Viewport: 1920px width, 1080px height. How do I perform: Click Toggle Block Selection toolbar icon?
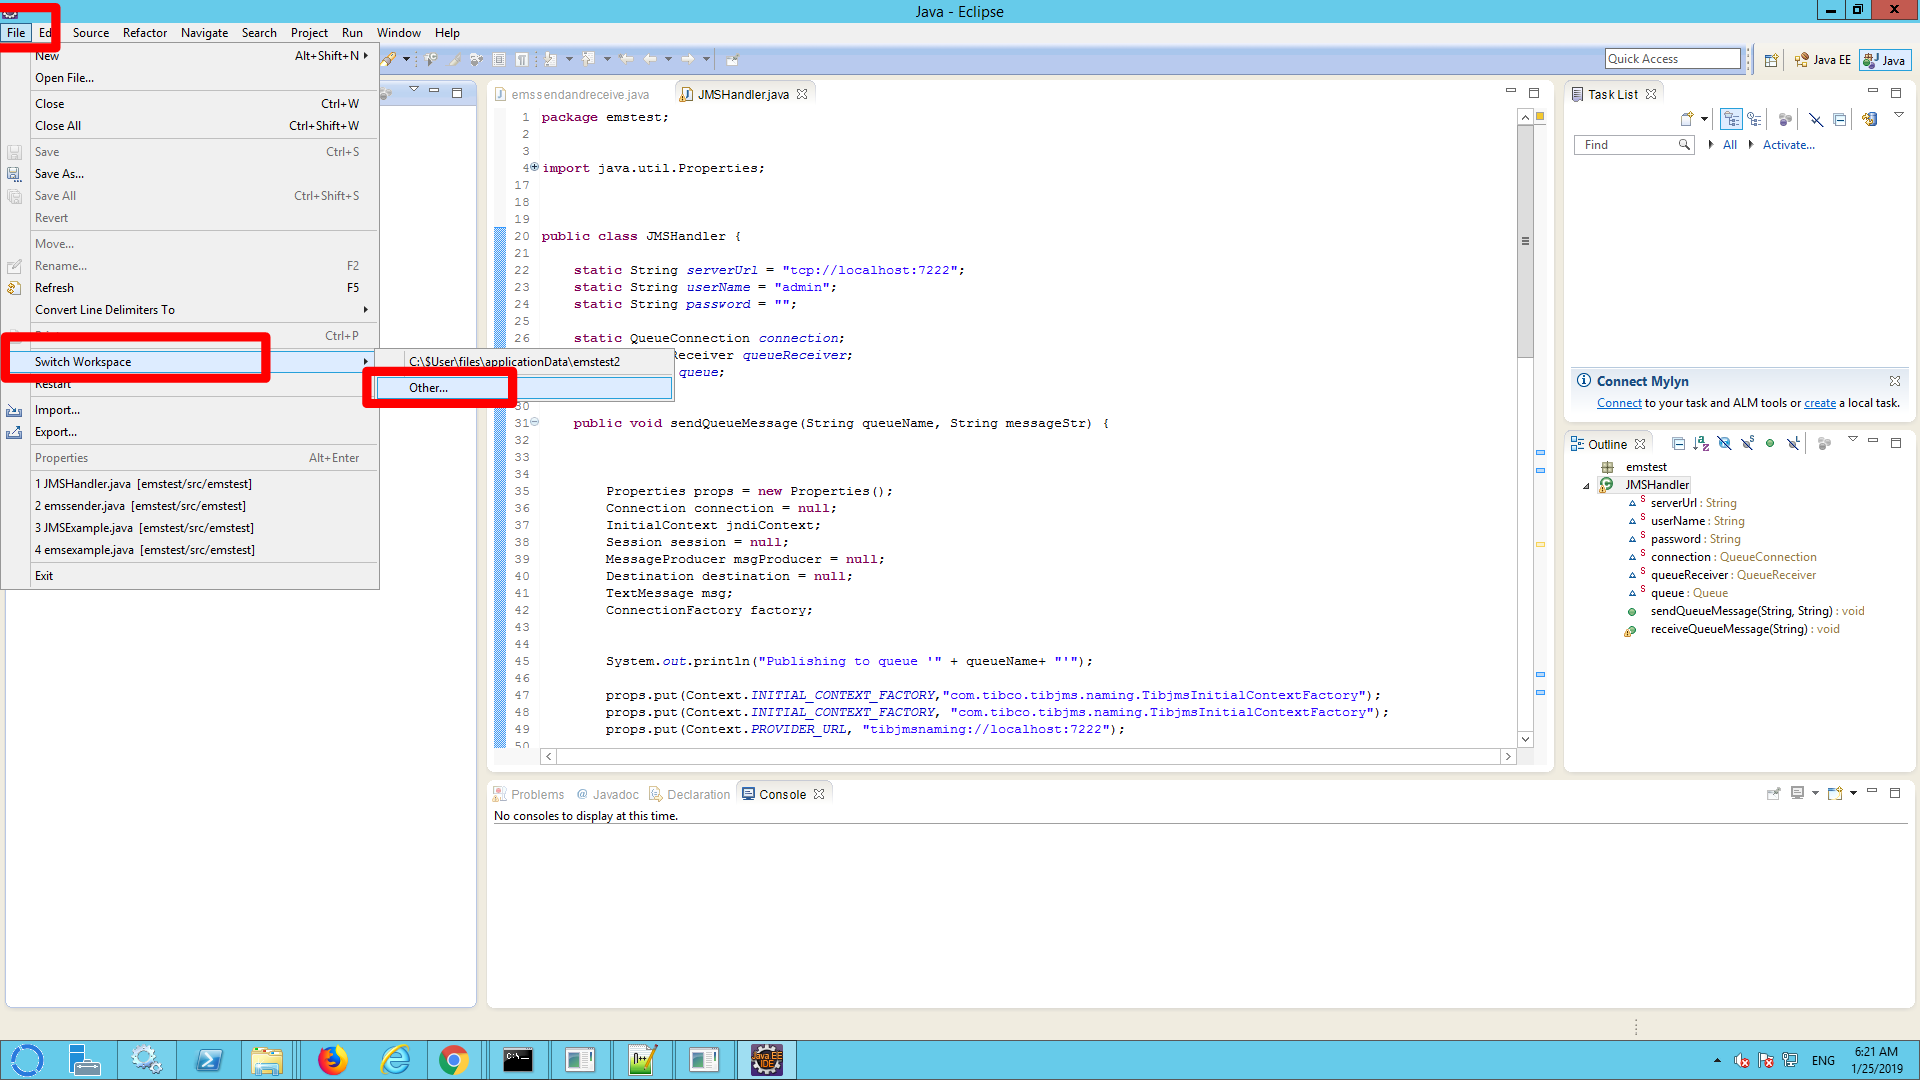[x=499, y=59]
